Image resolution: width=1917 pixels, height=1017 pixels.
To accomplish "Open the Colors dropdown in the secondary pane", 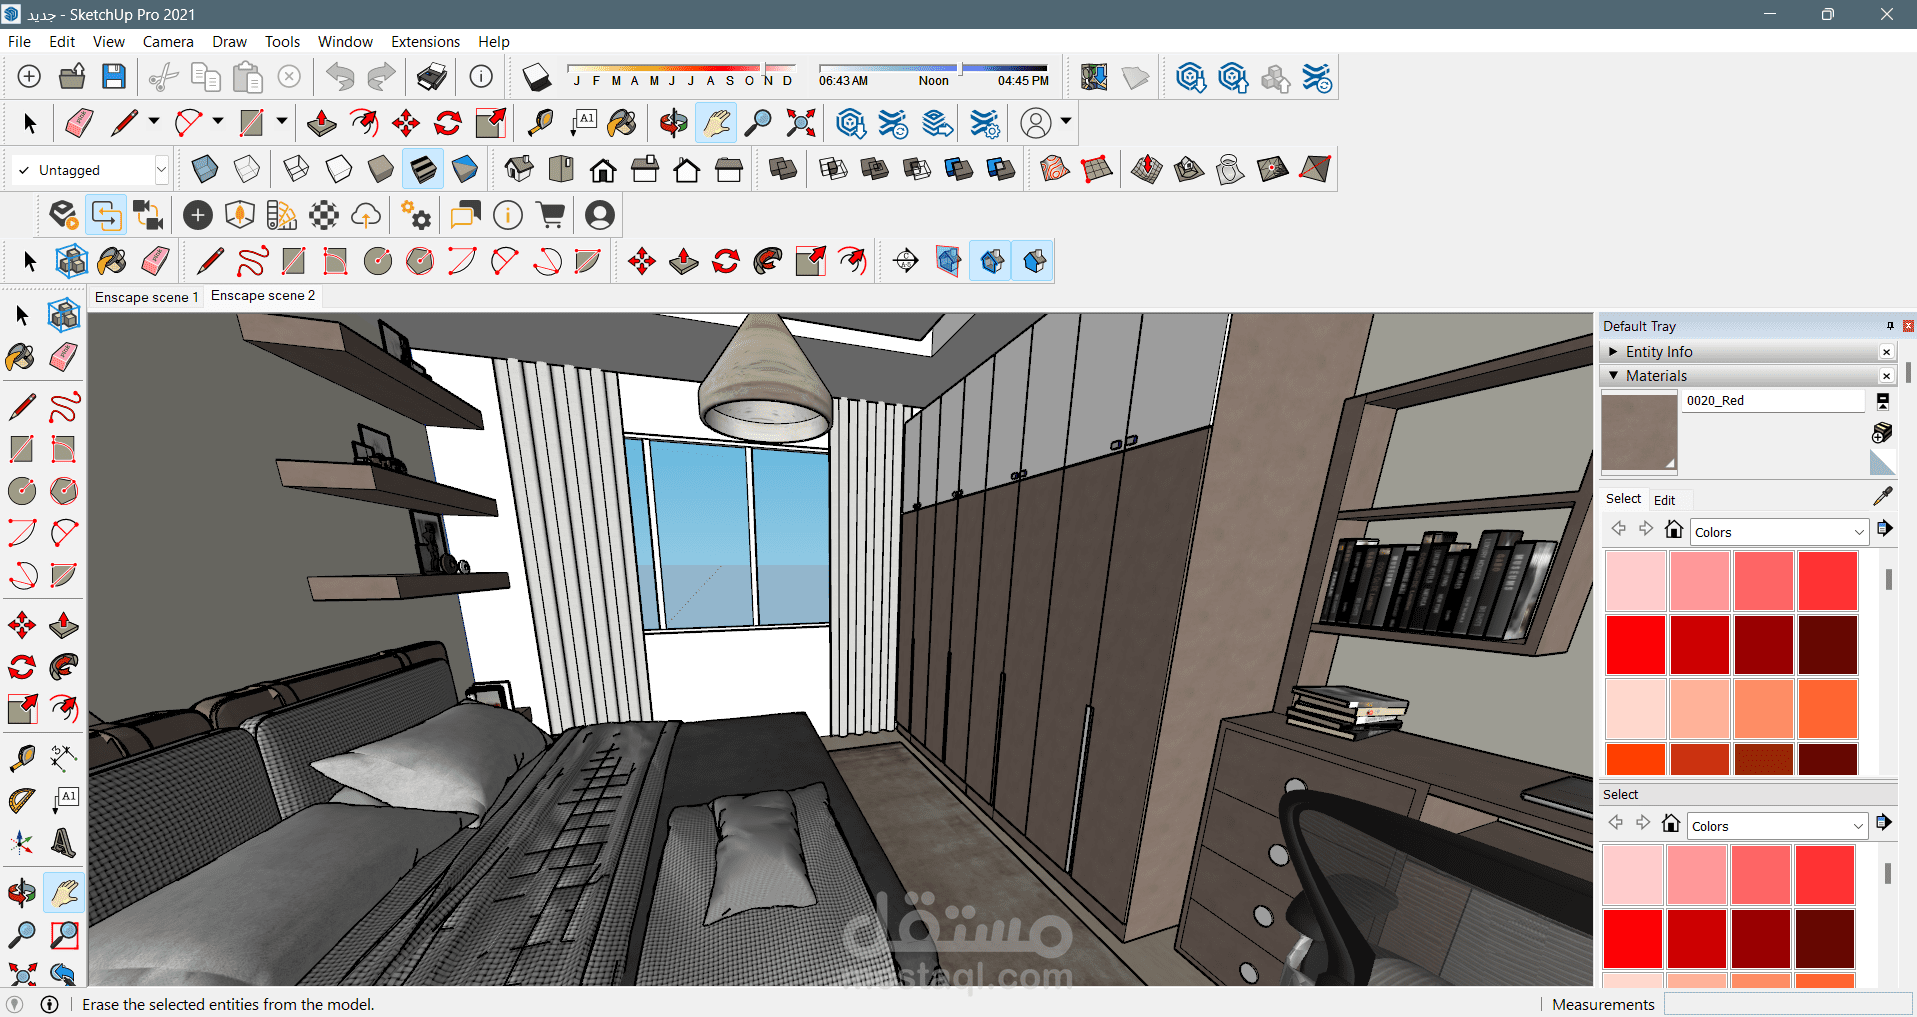I will coord(1777,826).
